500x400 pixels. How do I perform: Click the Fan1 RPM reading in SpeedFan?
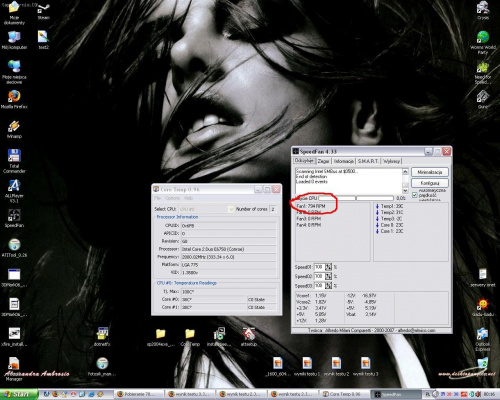pyautogui.click(x=311, y=206)
